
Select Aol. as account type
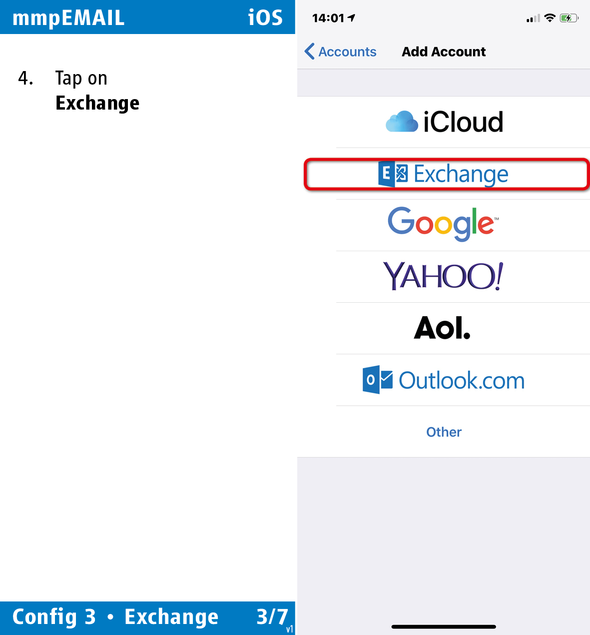pos(443,328)
